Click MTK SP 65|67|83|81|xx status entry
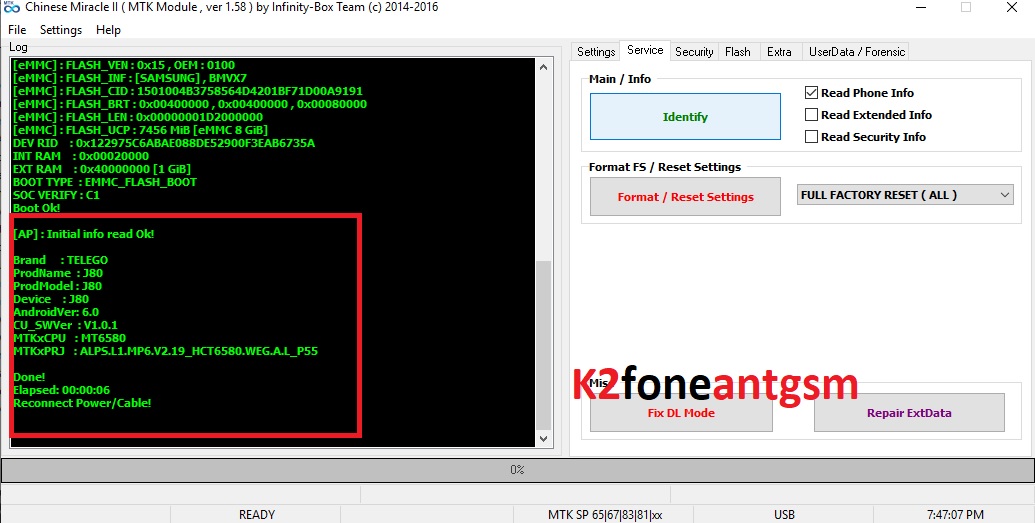This screenshot has height=523, width=1035. [x=605, y=514]
